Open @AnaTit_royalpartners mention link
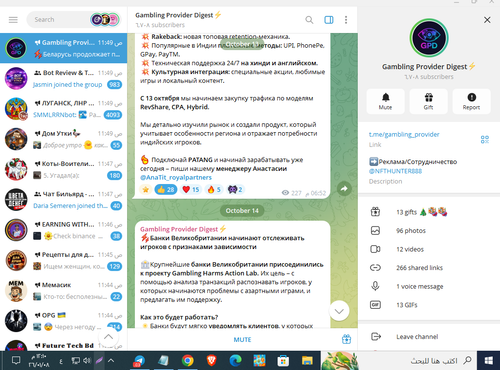 [176, 177]
